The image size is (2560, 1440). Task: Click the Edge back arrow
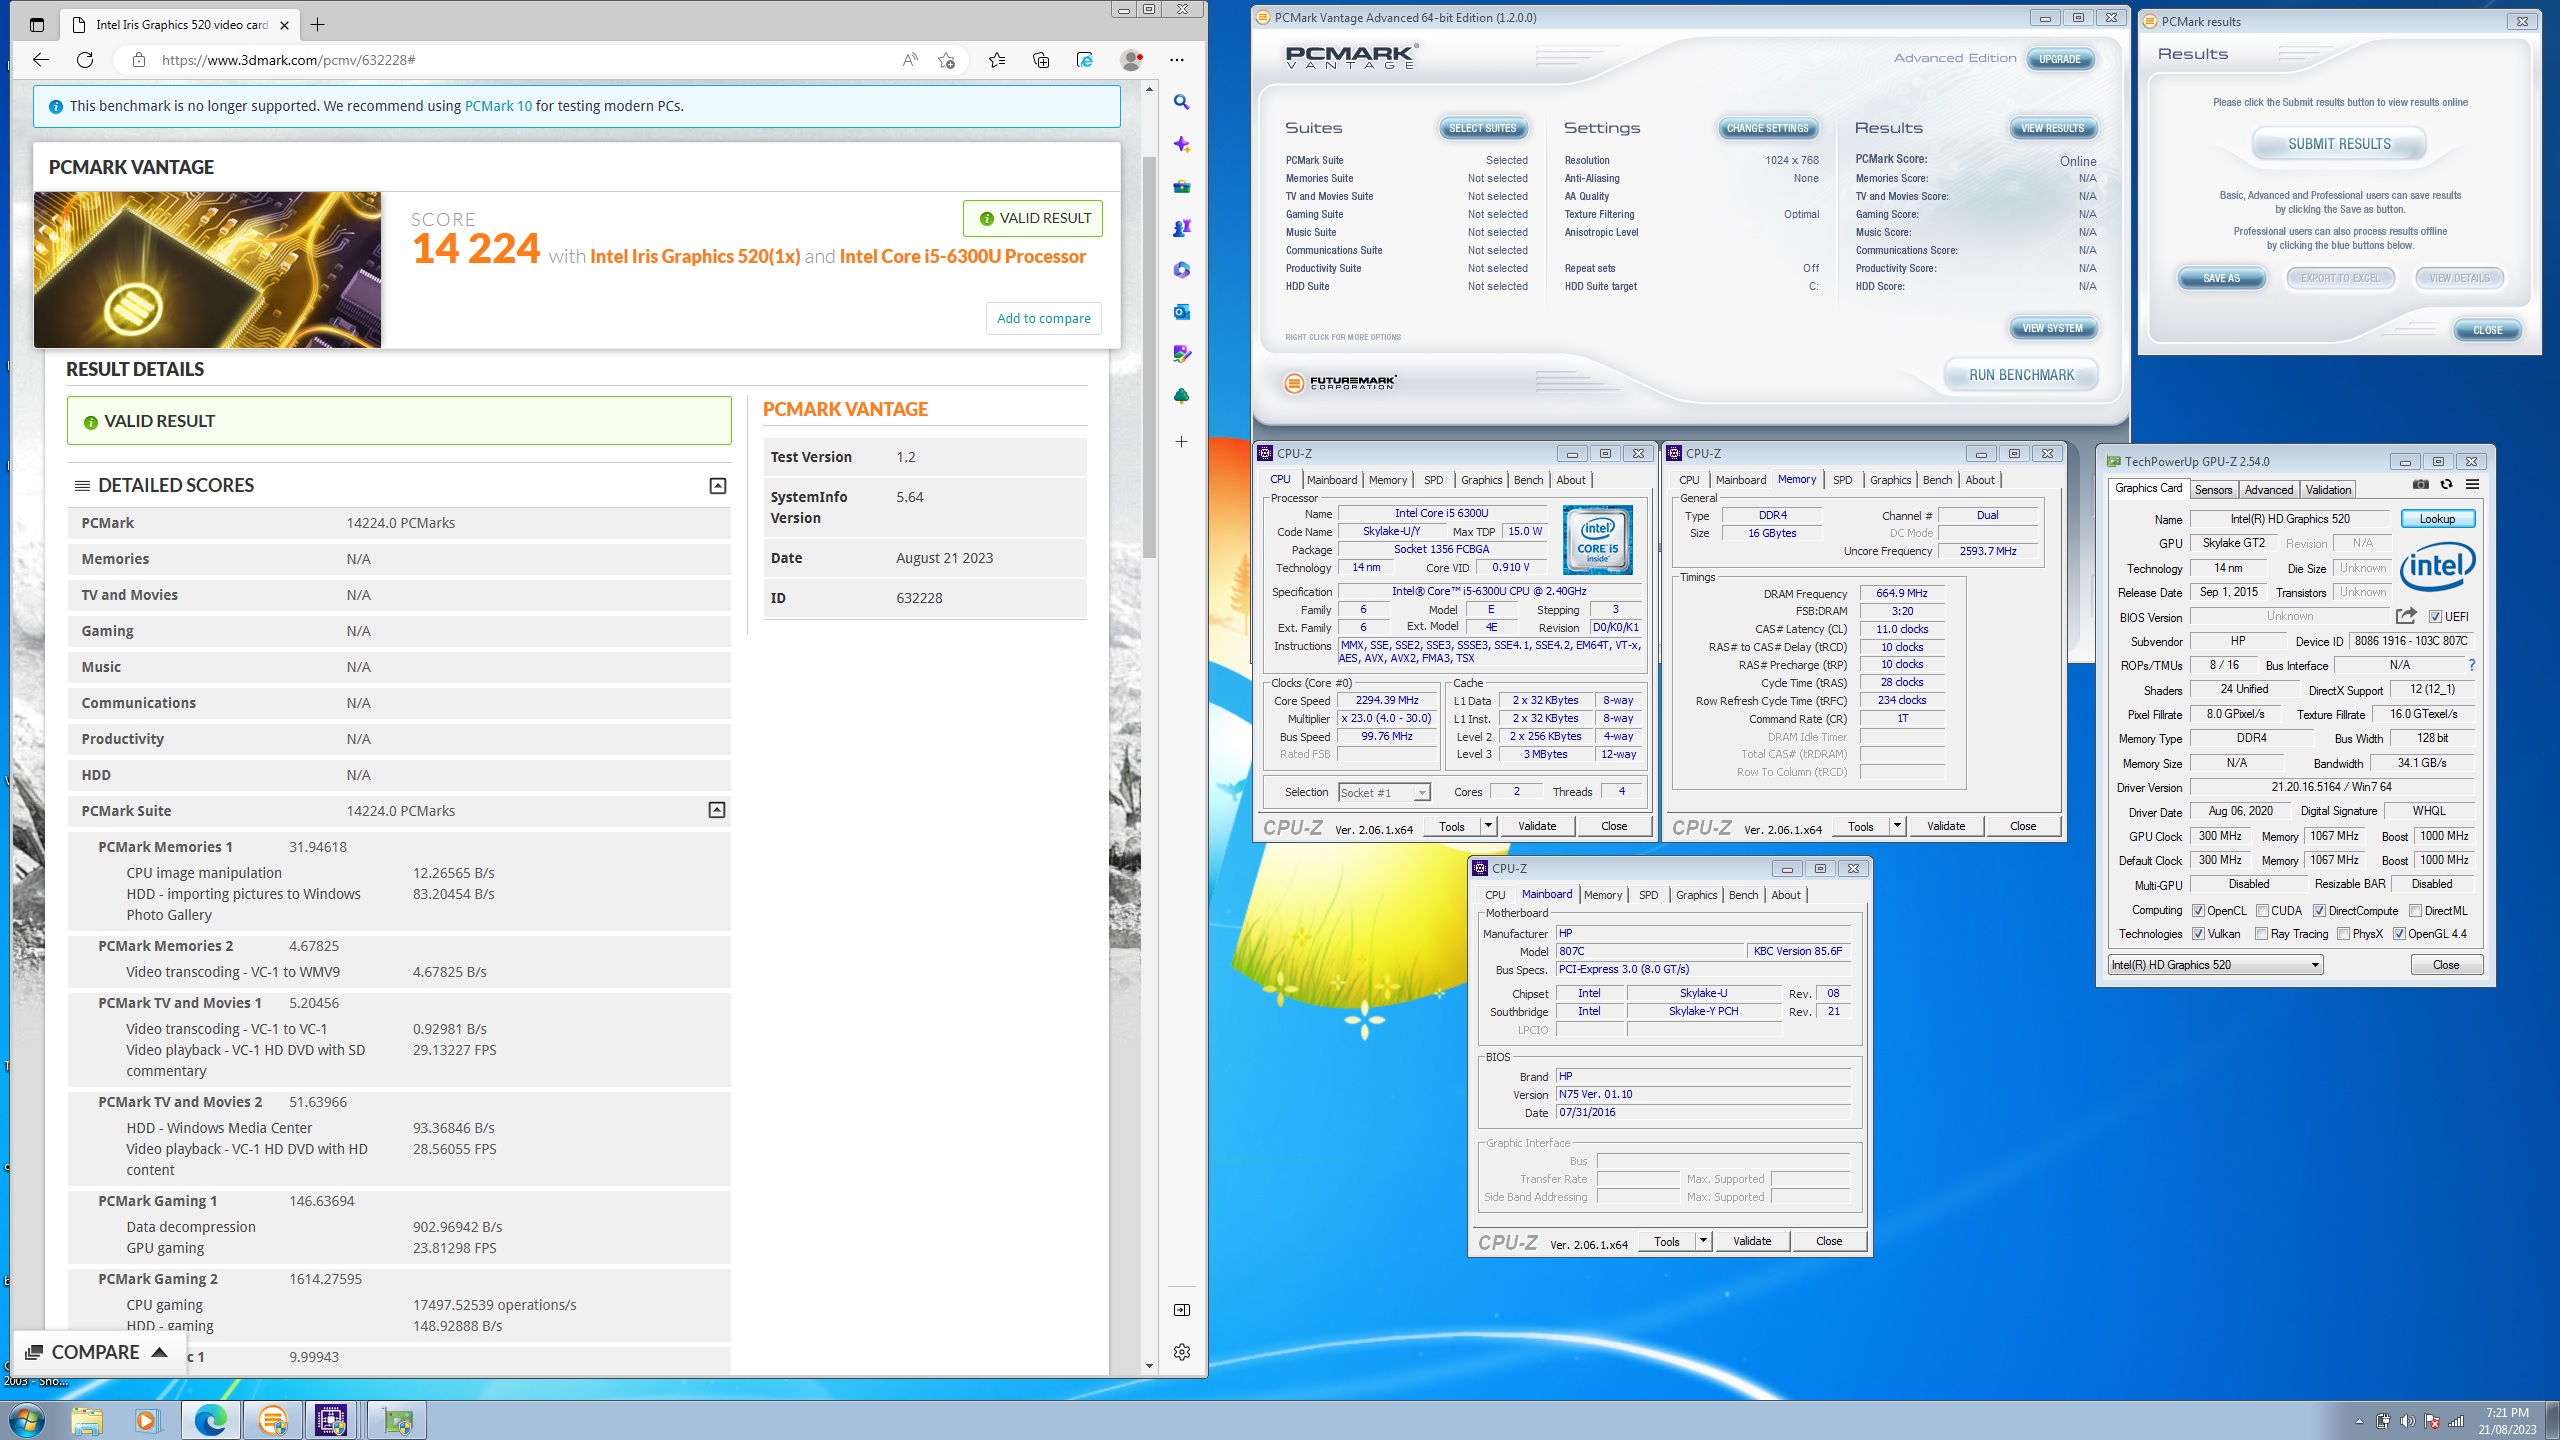tap(41, 60)
